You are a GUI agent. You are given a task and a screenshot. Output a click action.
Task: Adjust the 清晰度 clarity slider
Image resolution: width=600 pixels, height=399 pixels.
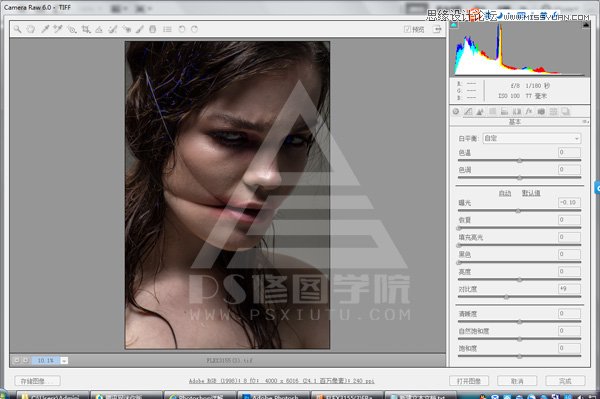(x=520, y=322)
